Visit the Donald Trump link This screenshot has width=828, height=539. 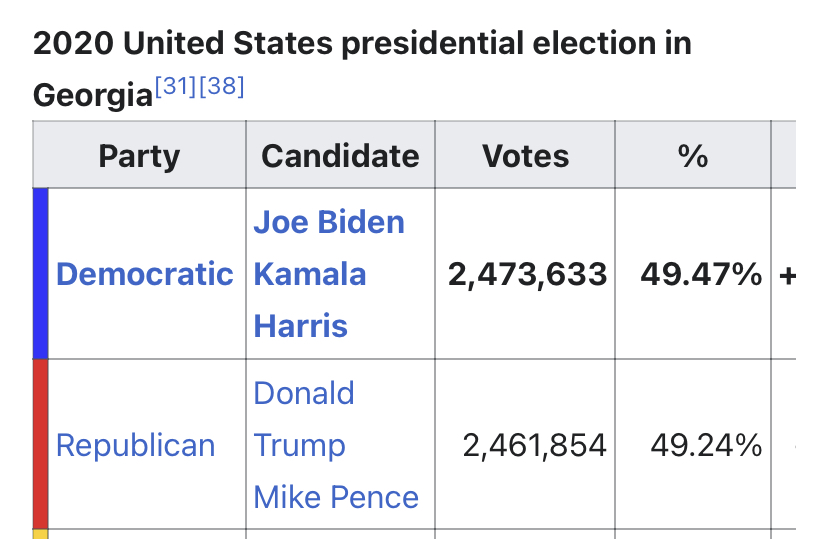click(303, 419)
